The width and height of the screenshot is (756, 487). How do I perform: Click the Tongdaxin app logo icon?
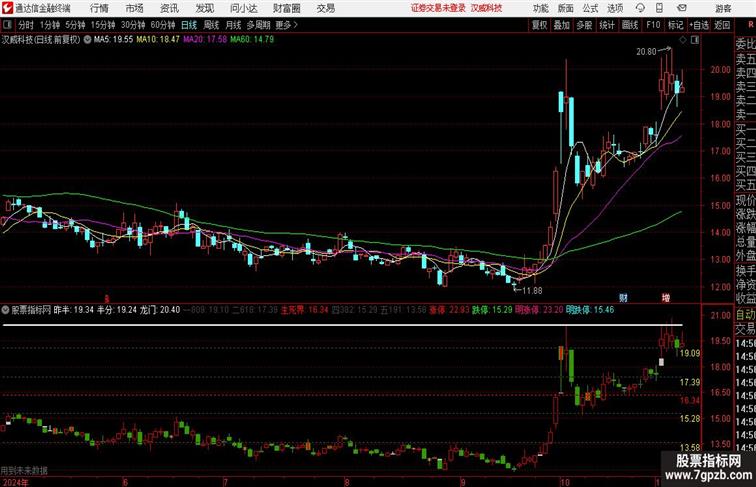click(7, 8)
